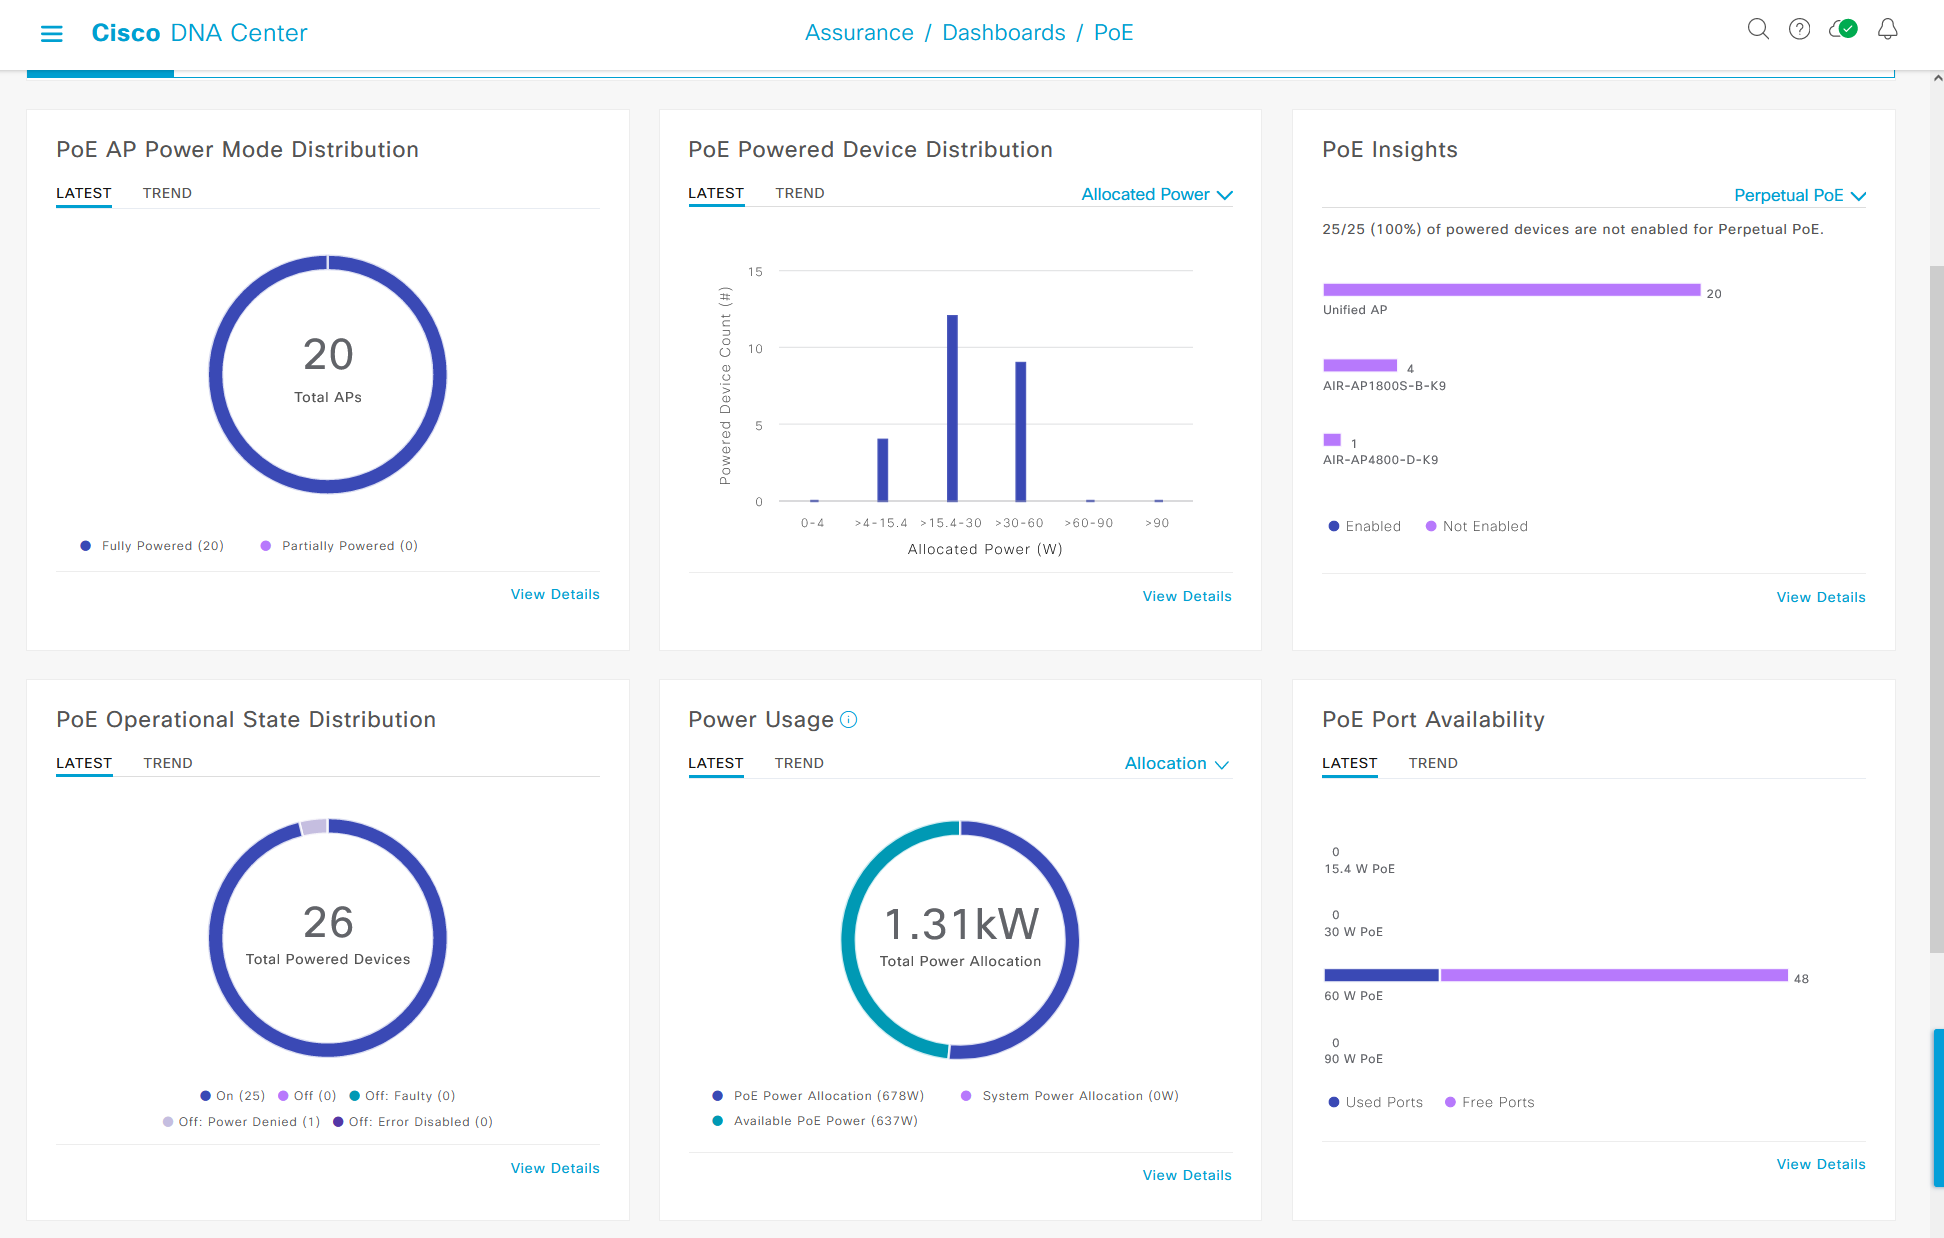The width and height of the screenshot is (1944, 1238).
Task: Open the Allocation dropdown in Power Usage
Action: [x=1176, y=764]
